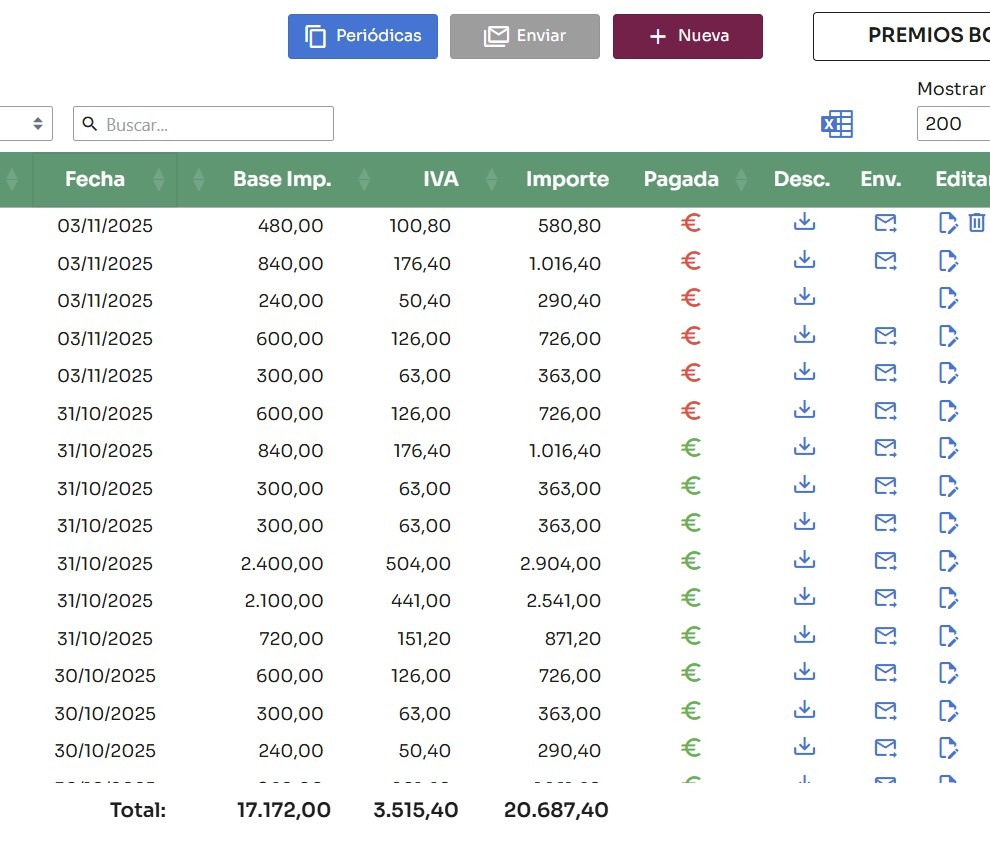The height and width of the screenshot is (847, 990).
Task: Download the 290,40 invoice dated 03/11/2025
Action: click(804, 298)
